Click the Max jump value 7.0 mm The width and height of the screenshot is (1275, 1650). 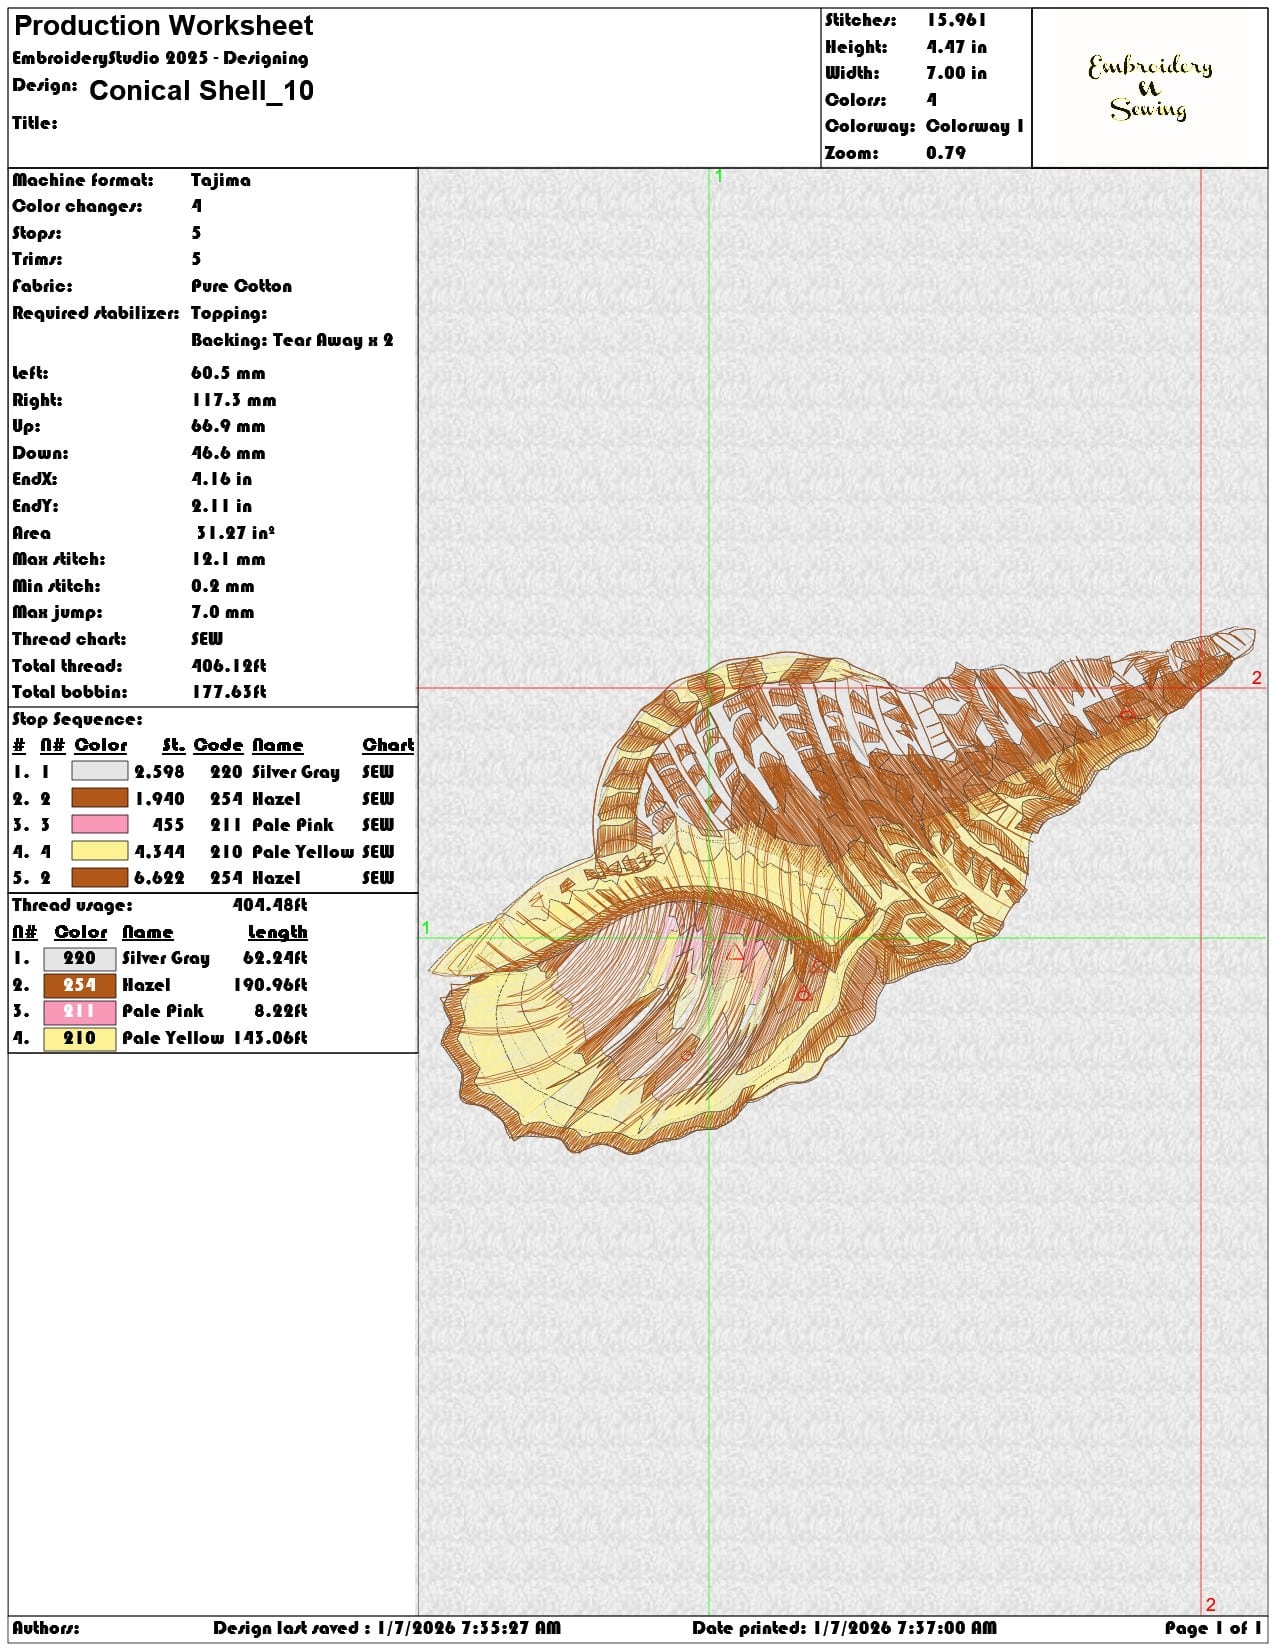tap(223, 612)
